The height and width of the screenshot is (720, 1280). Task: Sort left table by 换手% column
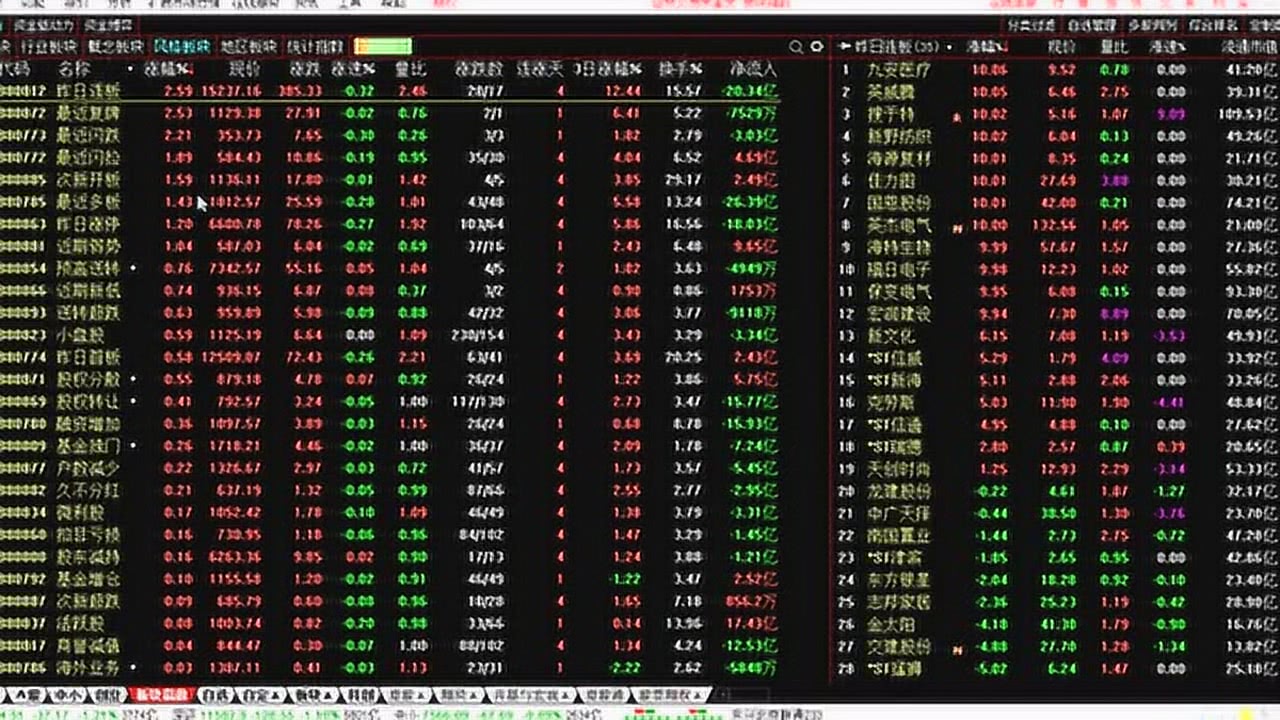click(x=681, y=70)
